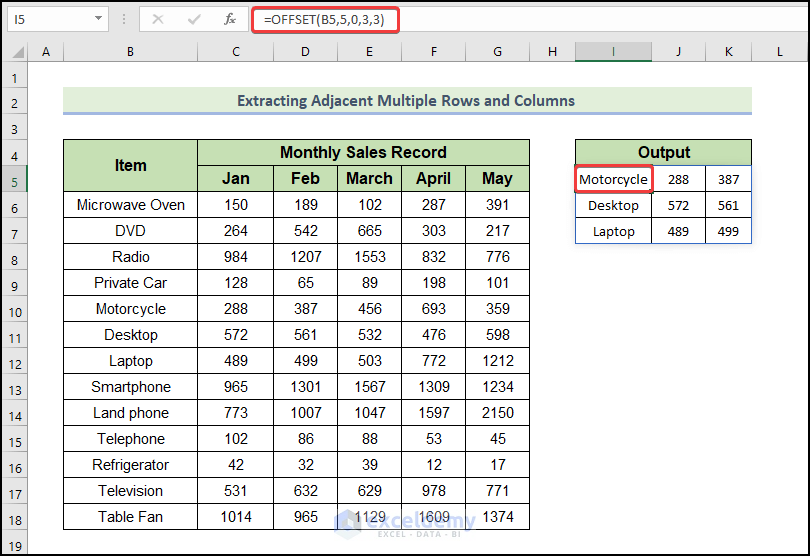Image resolution: width=810 pixels, height=556 pixels.
Task: Click the Name Box showing I5
Action: point(48,19)
